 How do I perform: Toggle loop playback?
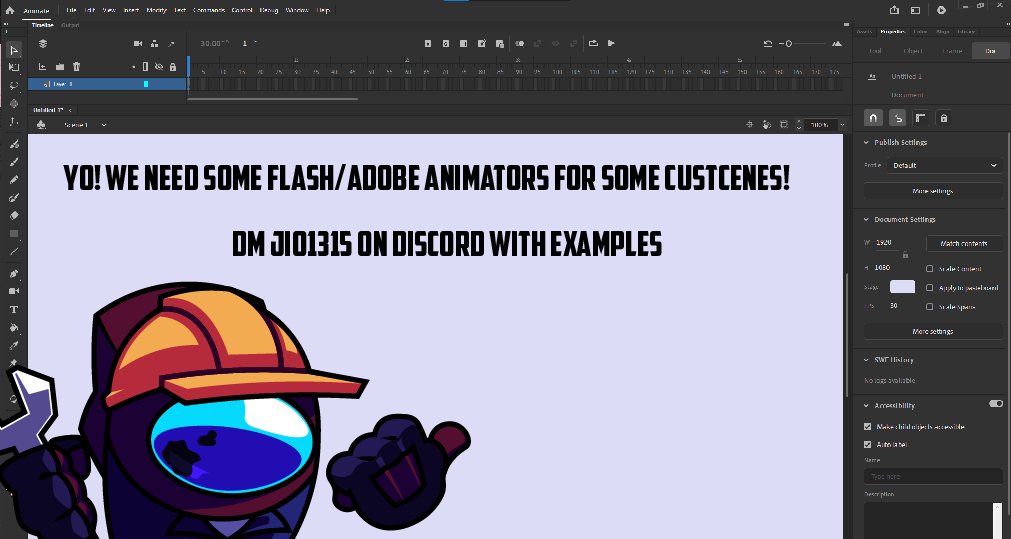click(593, 43)
